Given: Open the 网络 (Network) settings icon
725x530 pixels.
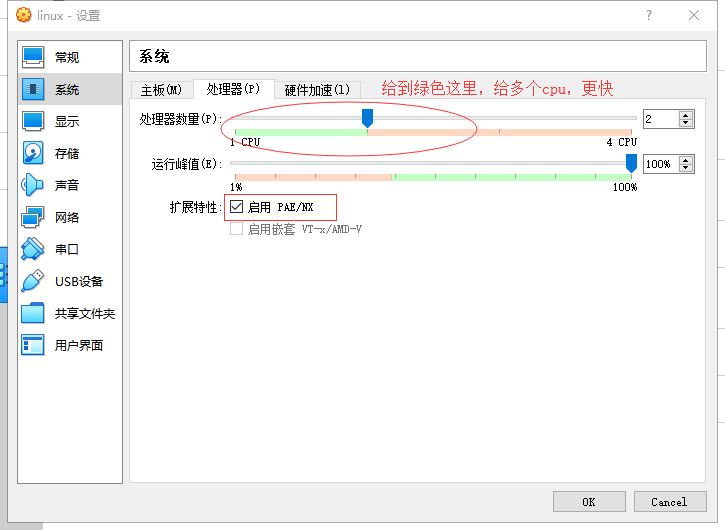Looking at the screenshot, I should coord(33,218).
